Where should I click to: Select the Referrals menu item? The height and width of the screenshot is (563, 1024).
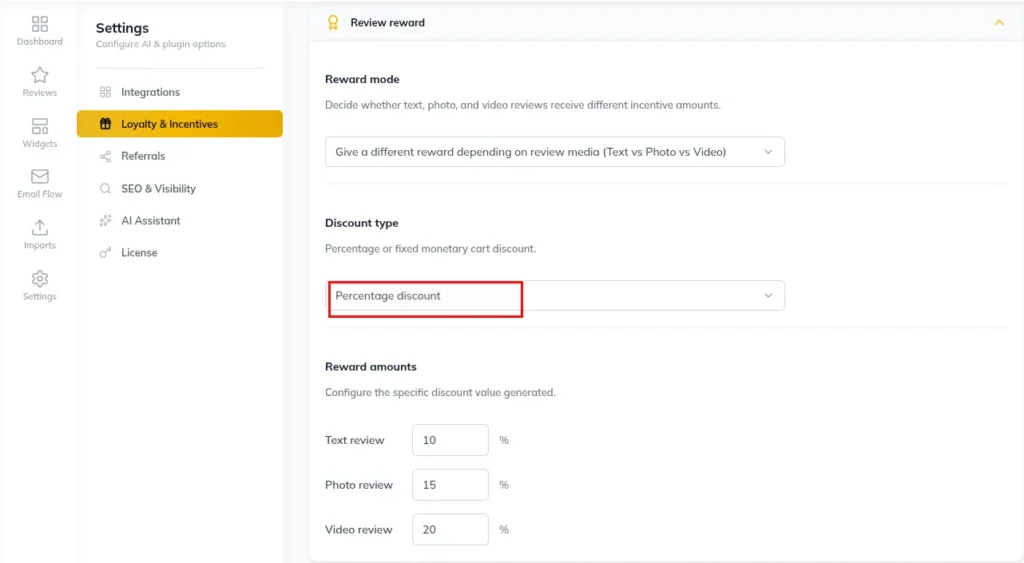pyautogui.click(x=180, y=156)
